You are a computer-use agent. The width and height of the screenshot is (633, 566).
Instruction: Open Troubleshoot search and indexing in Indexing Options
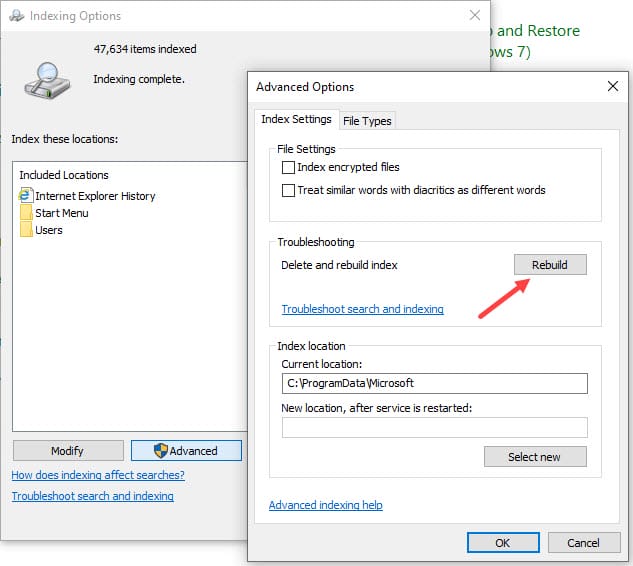[92, 496]
